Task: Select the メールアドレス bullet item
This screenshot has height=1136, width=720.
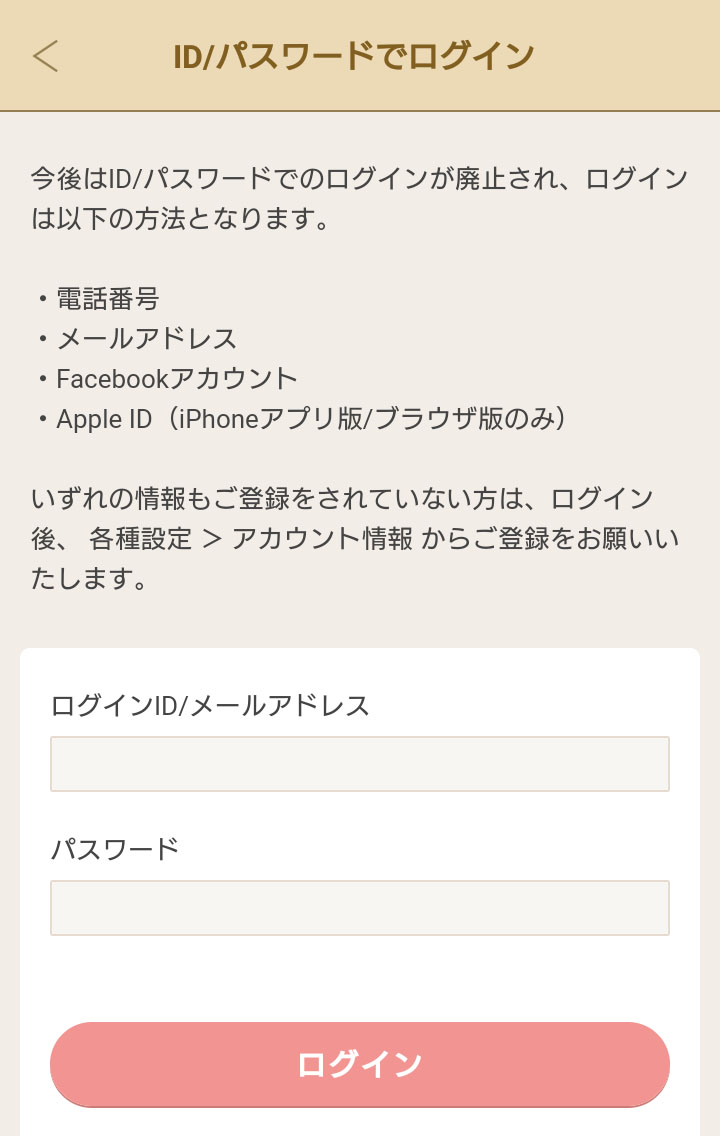Action: (146, 338)
